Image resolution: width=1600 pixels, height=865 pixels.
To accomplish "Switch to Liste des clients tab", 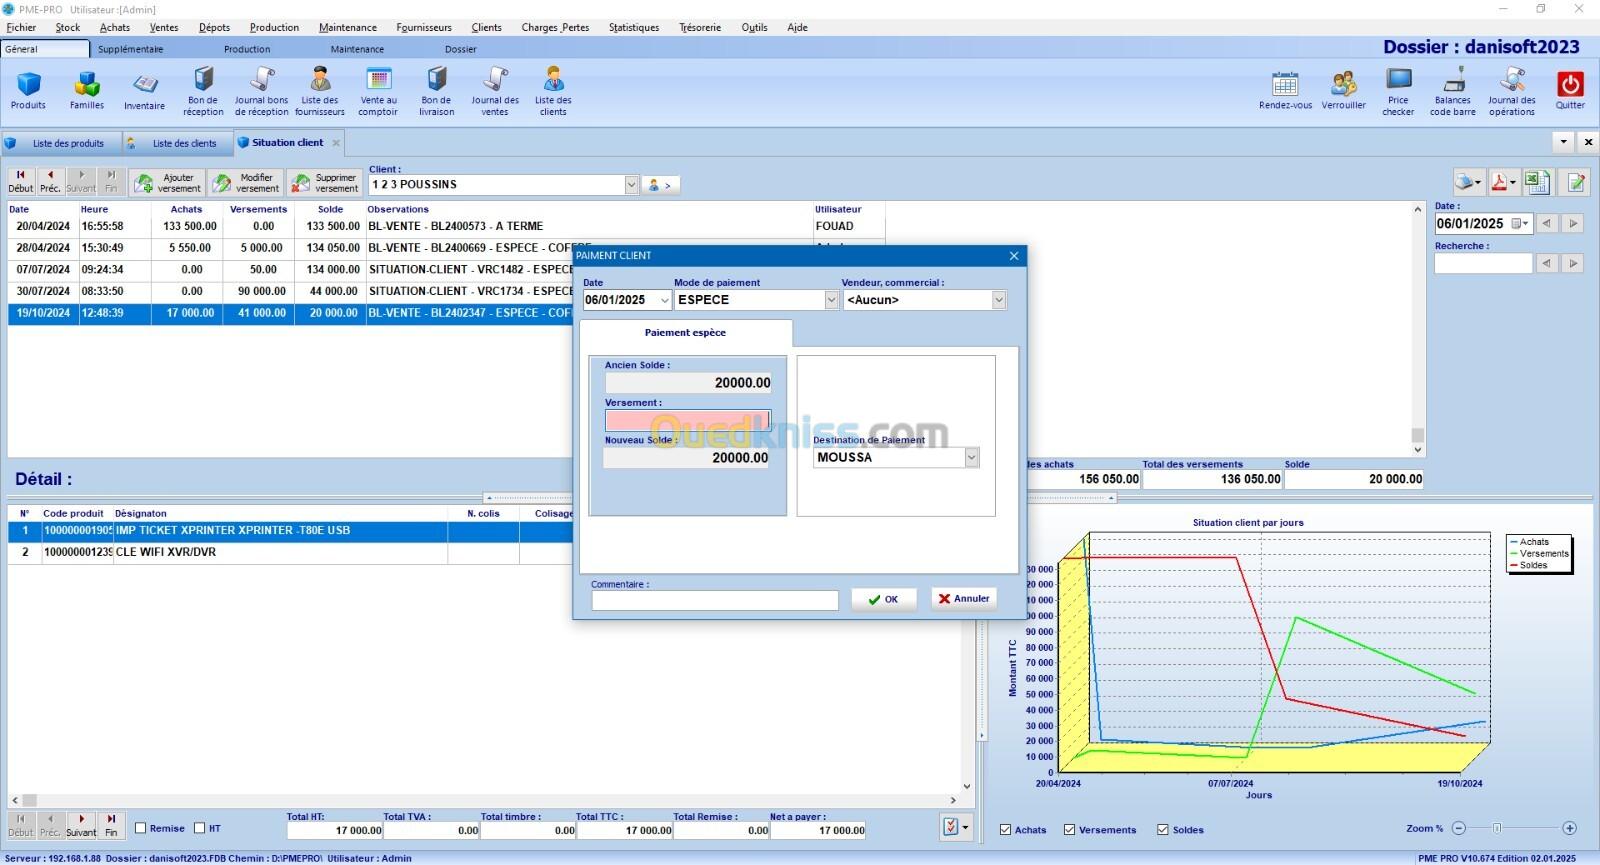I will coord(183,143).
